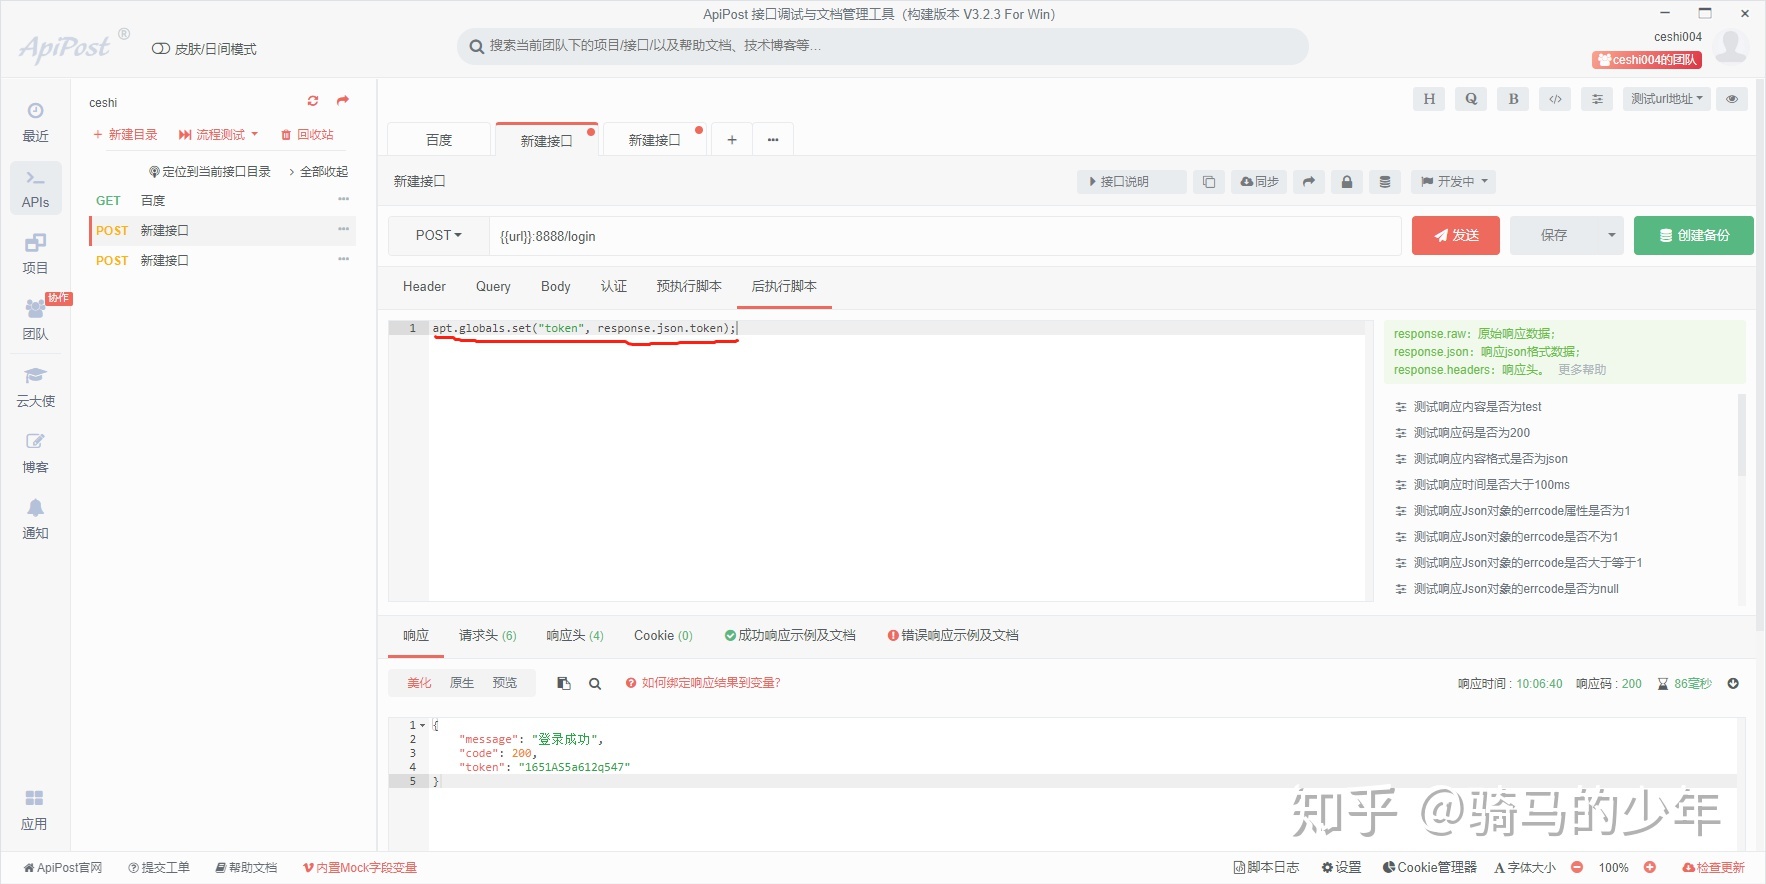
Task: Open the 最近 recent sidebar section
Action: click(x=35, y=122)
